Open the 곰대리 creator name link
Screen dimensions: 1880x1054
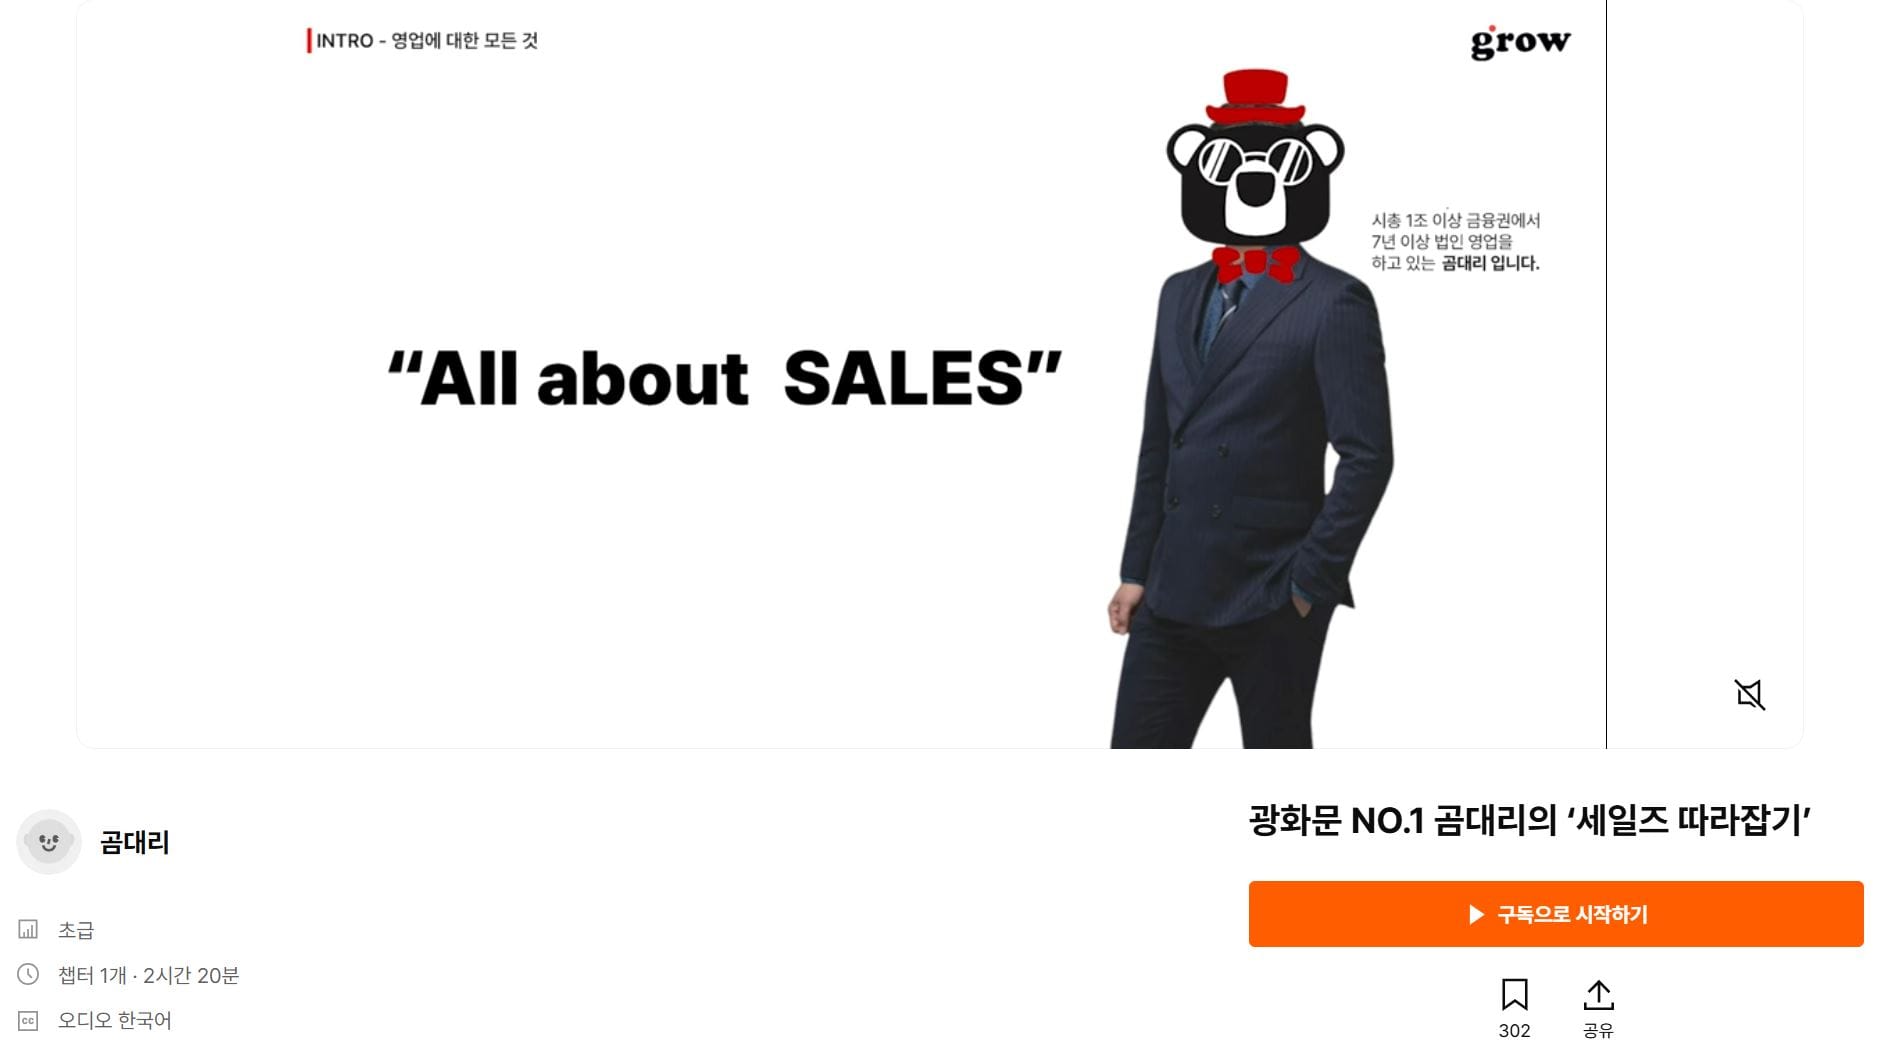coord(135,843)
